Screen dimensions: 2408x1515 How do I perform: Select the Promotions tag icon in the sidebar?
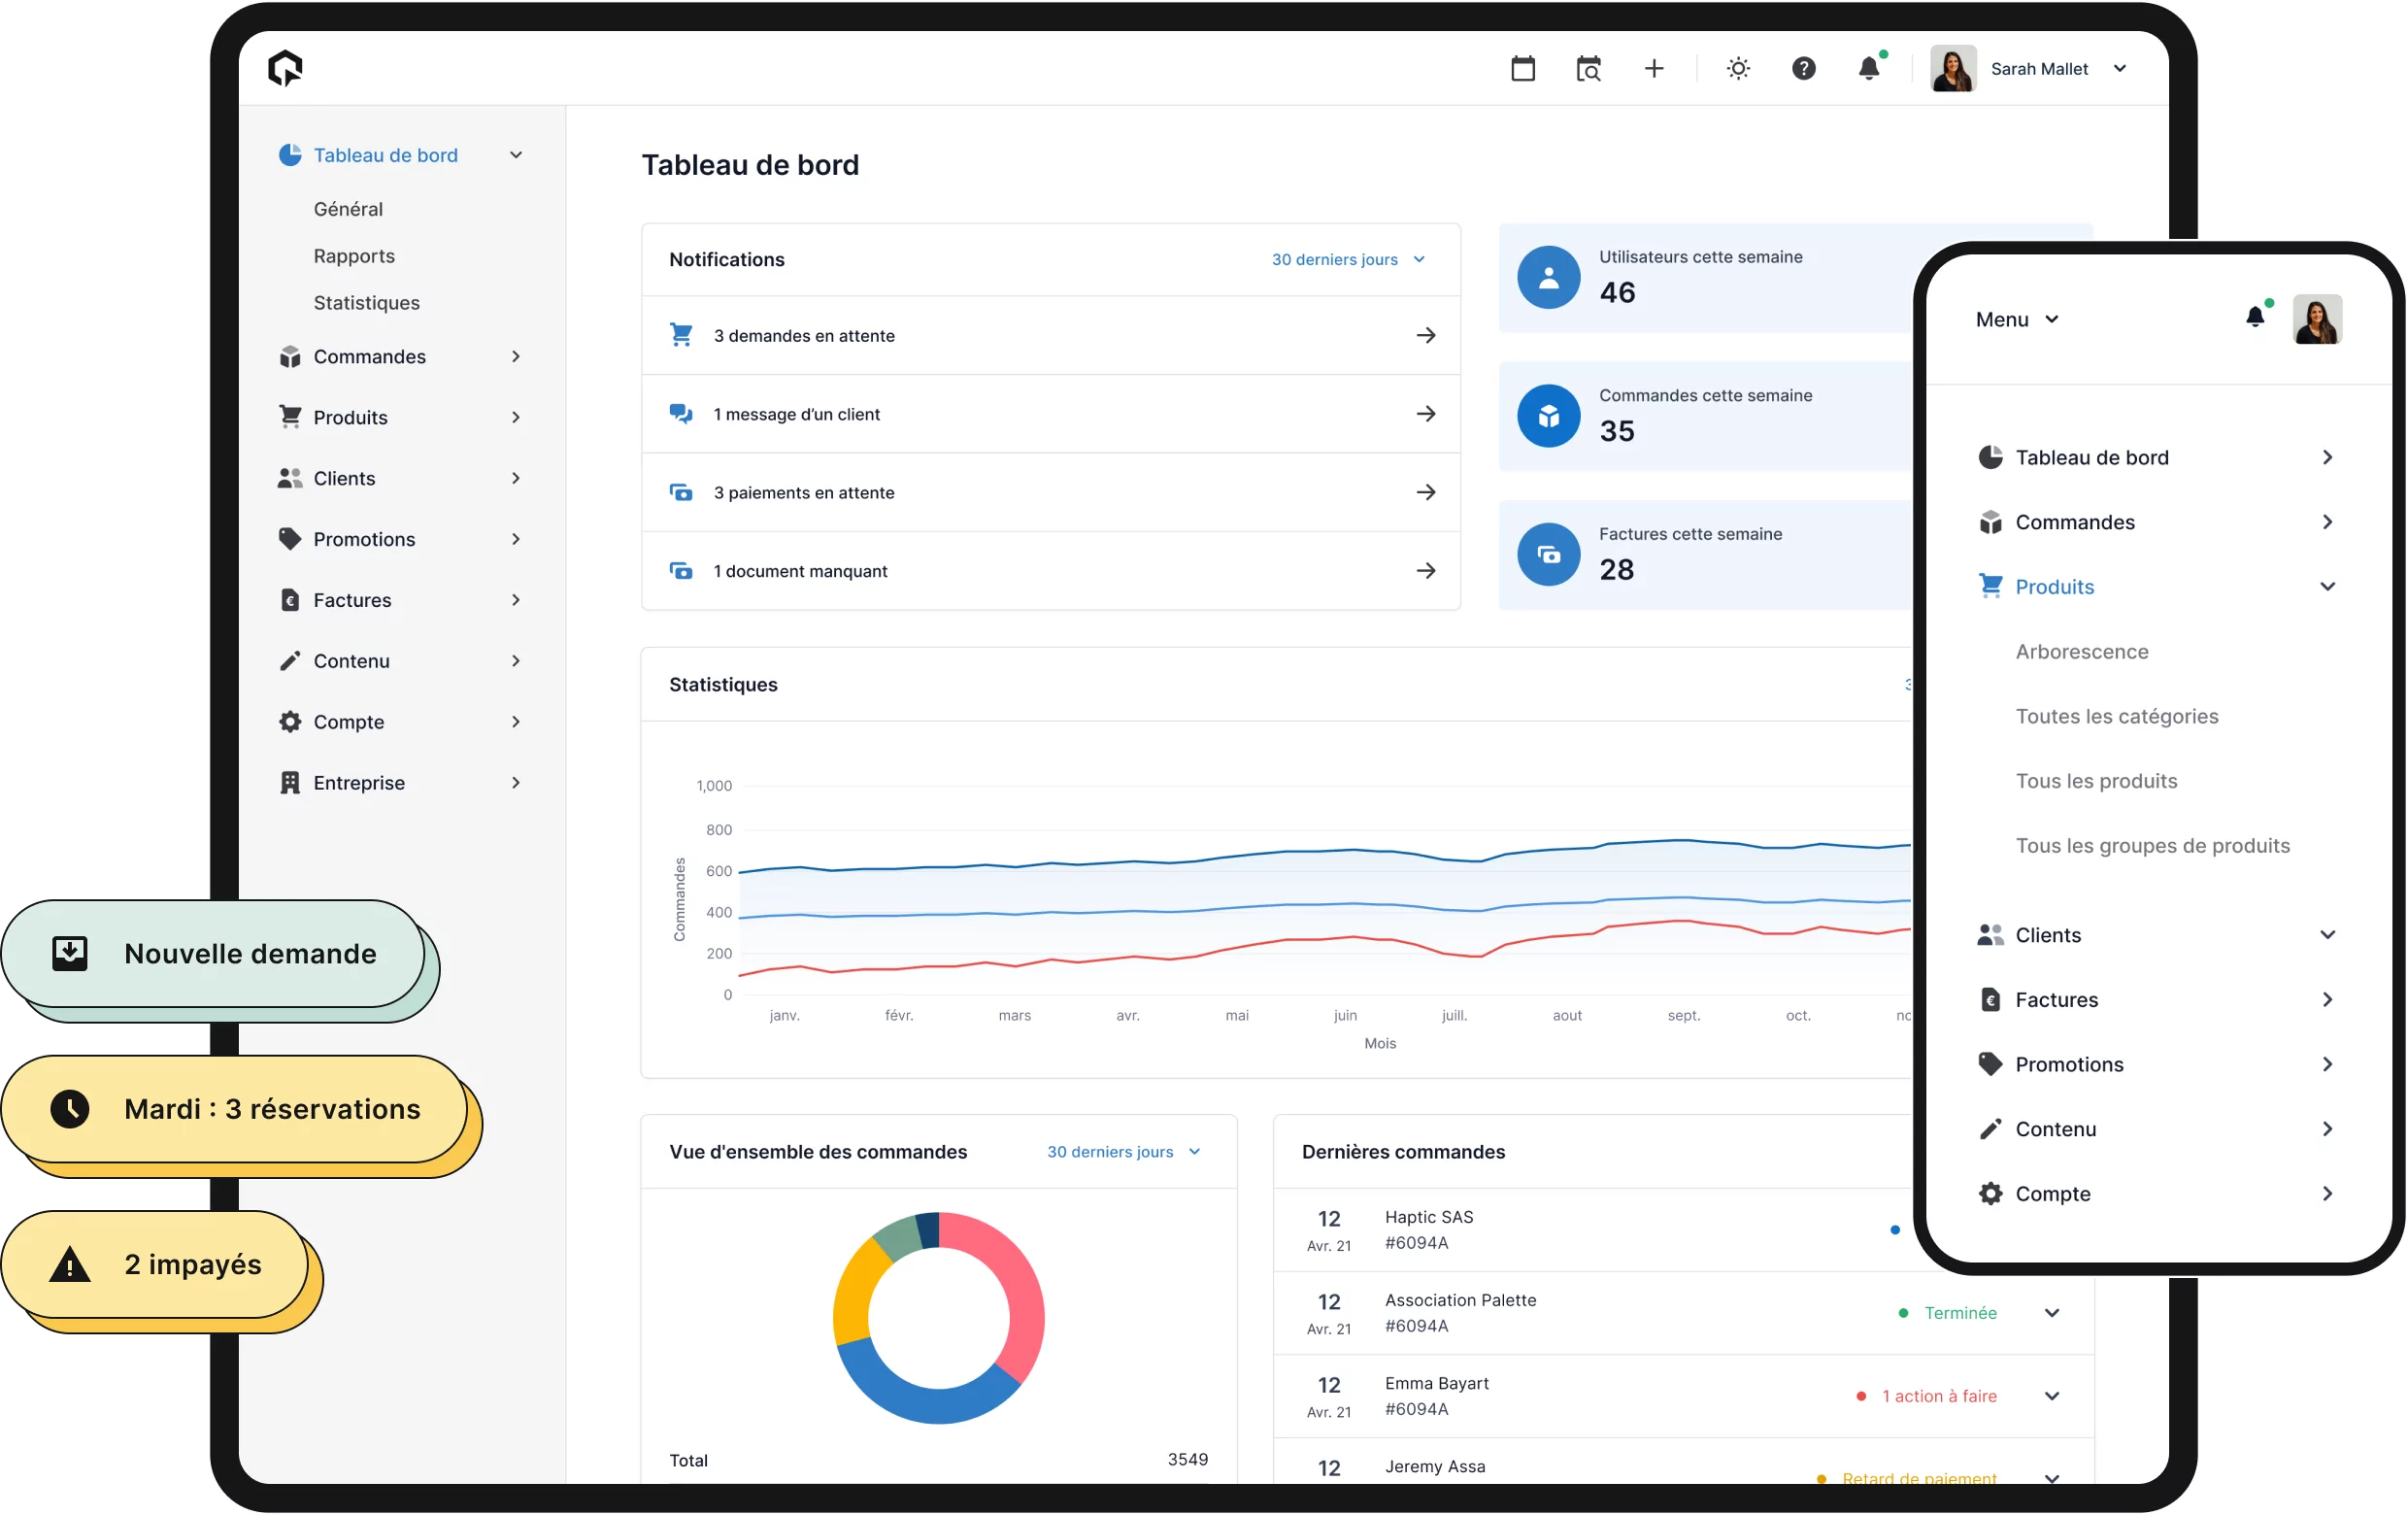pyautogui.click(x=290, y=539)
